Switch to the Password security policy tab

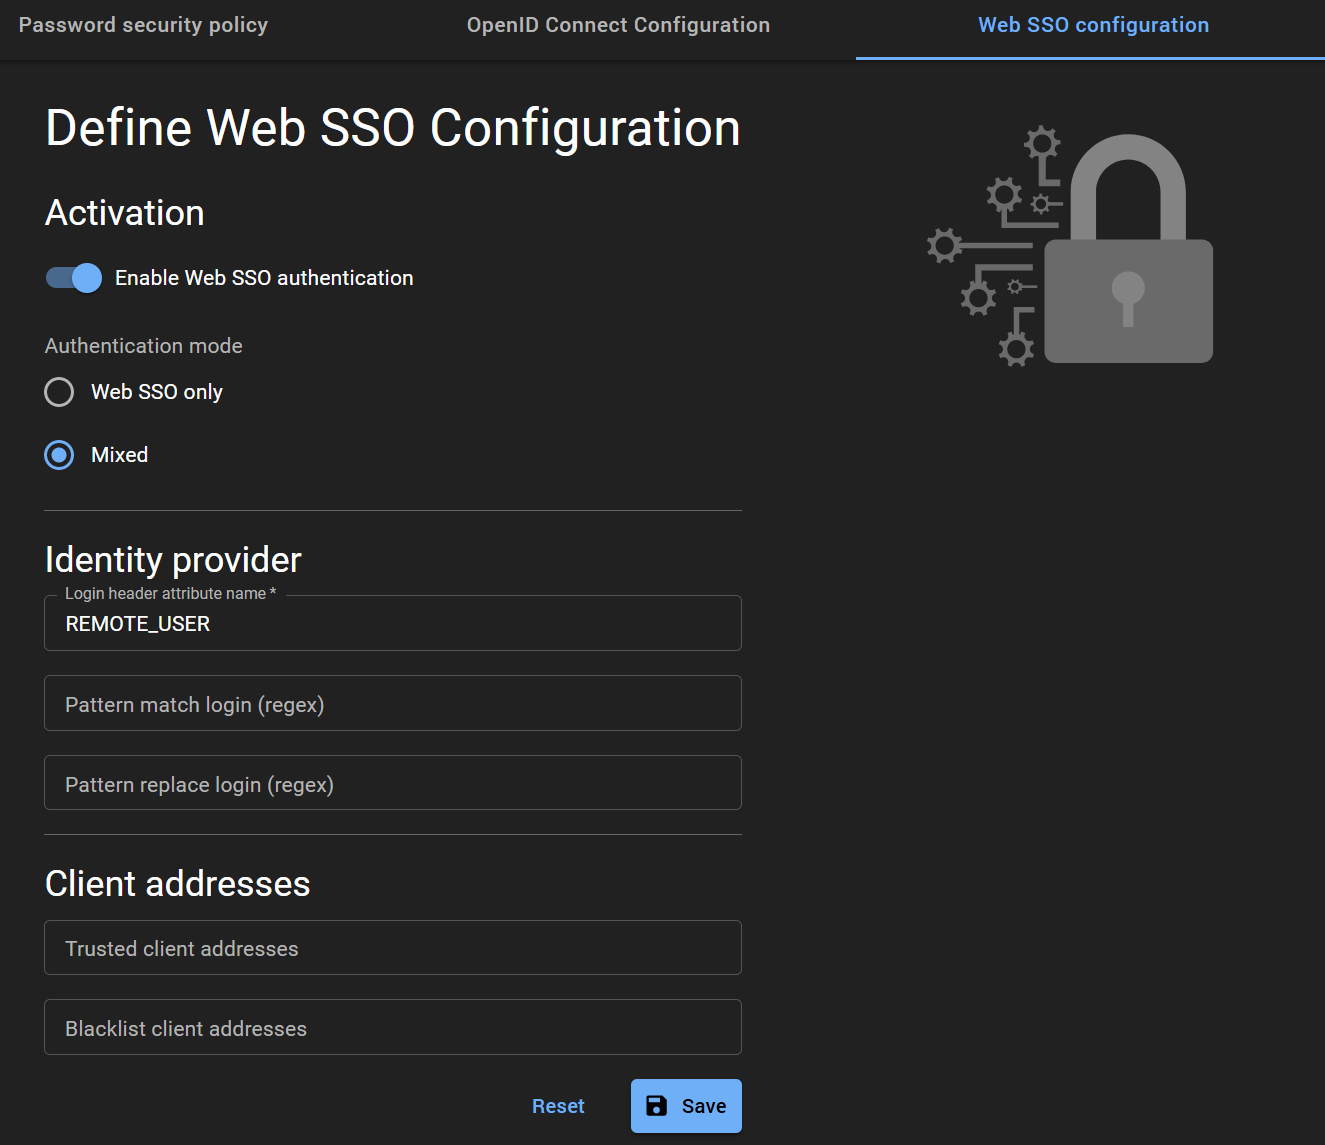click(x=143, y=25)
